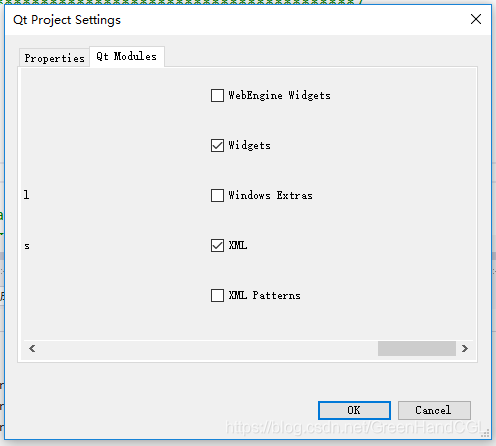
Task: Click the XML Patterns label text
Action: 264,295
